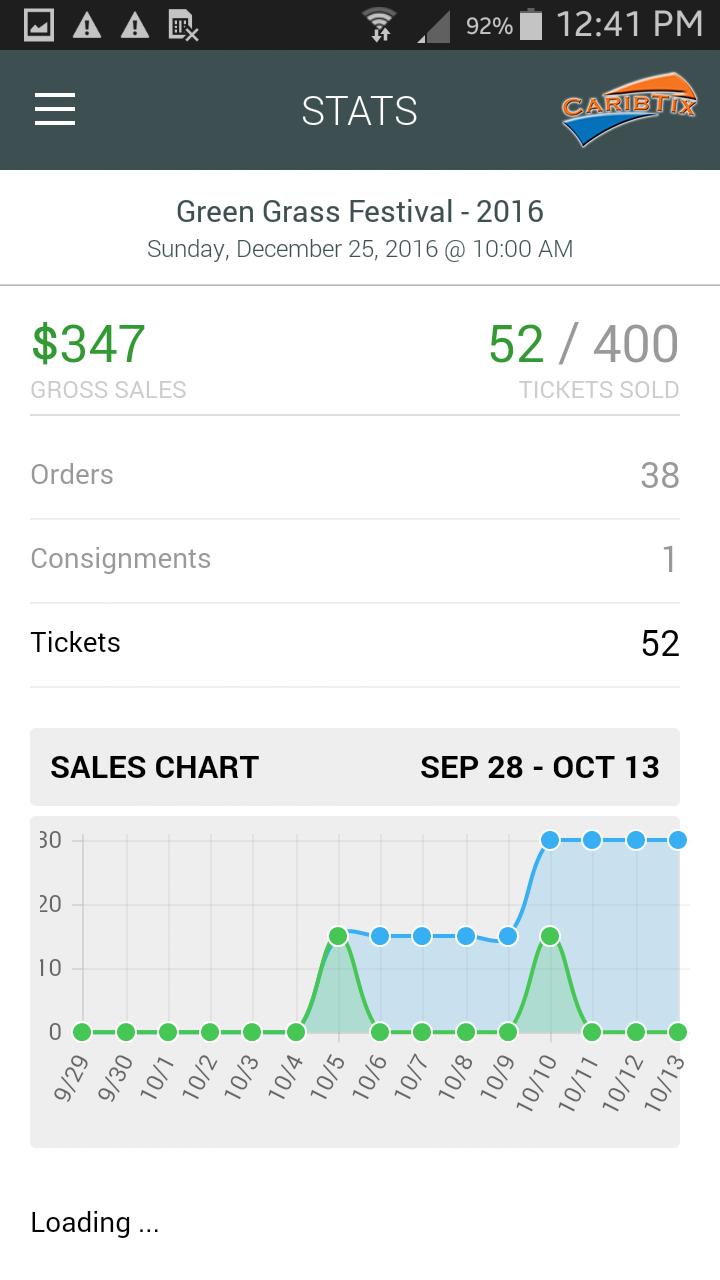Tap the green peak point at 10/10
Viewport: 720px width, 1280px height.
tap(549, 936)
